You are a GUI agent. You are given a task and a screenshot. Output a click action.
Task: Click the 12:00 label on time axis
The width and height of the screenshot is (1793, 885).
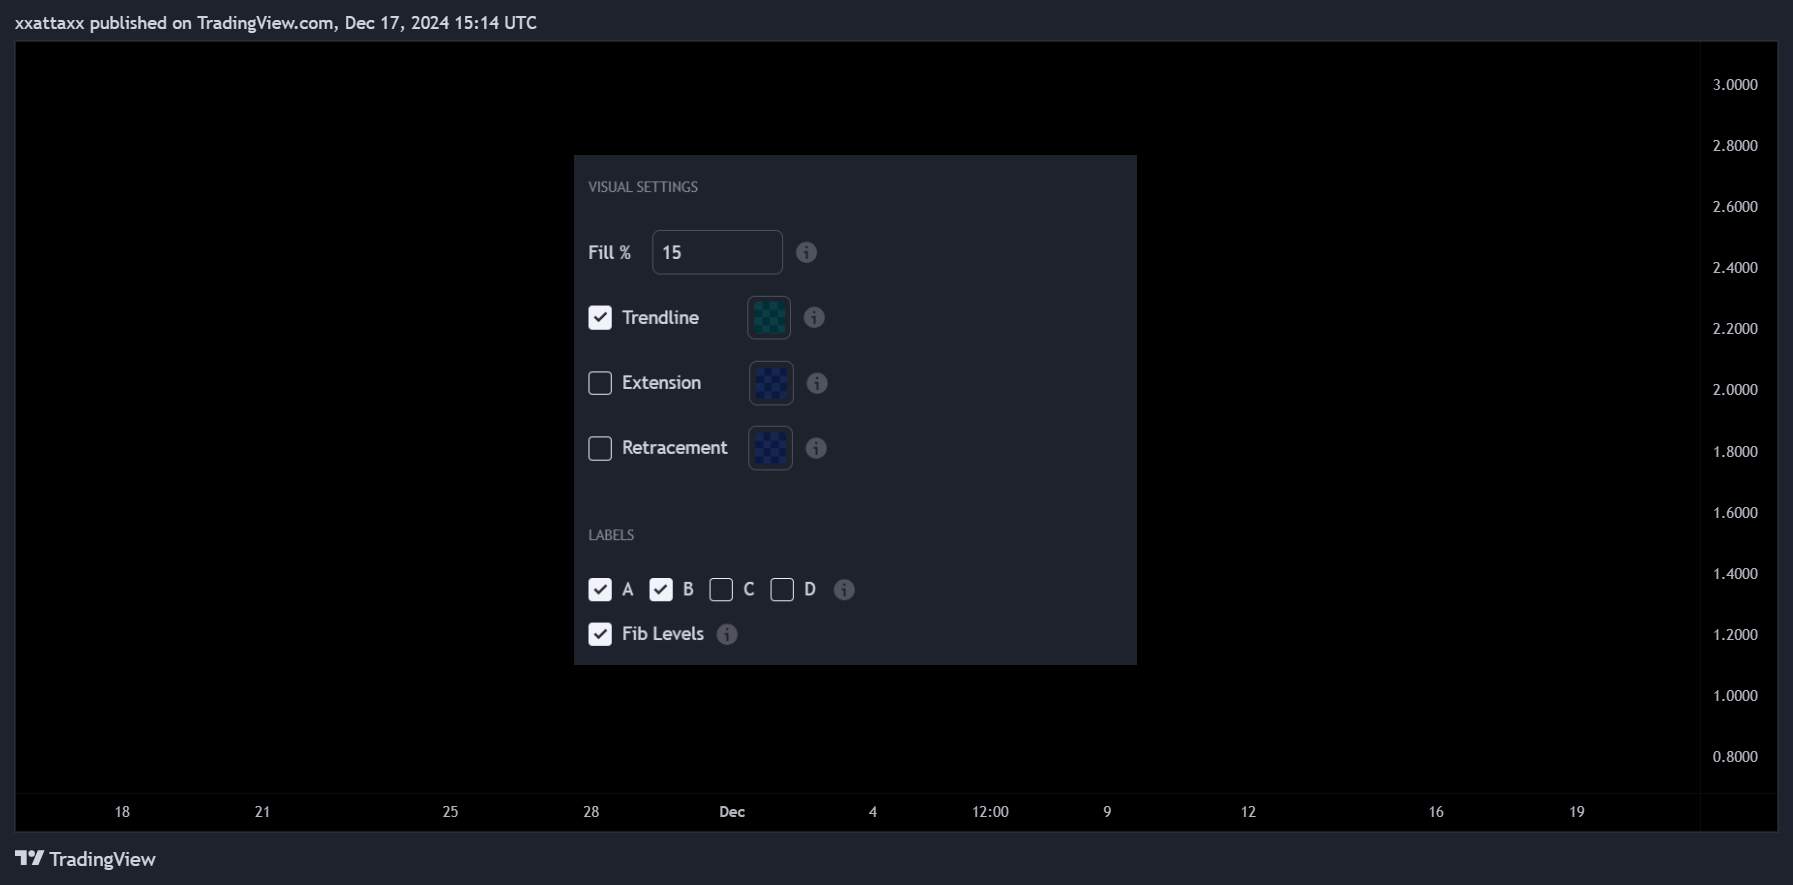tap(990, 812)
